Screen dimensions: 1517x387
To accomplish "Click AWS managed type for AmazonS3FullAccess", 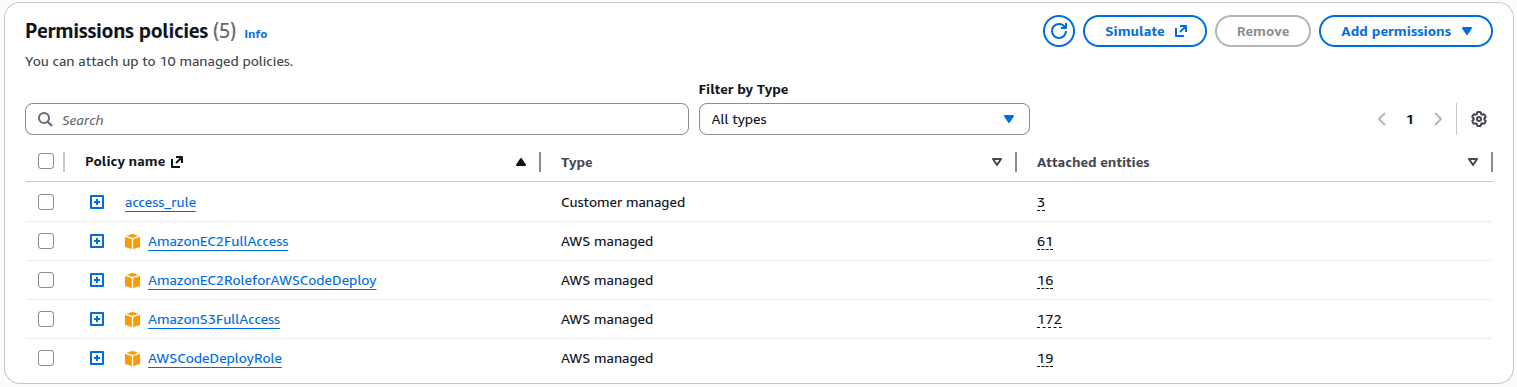I will coord(607,320).
